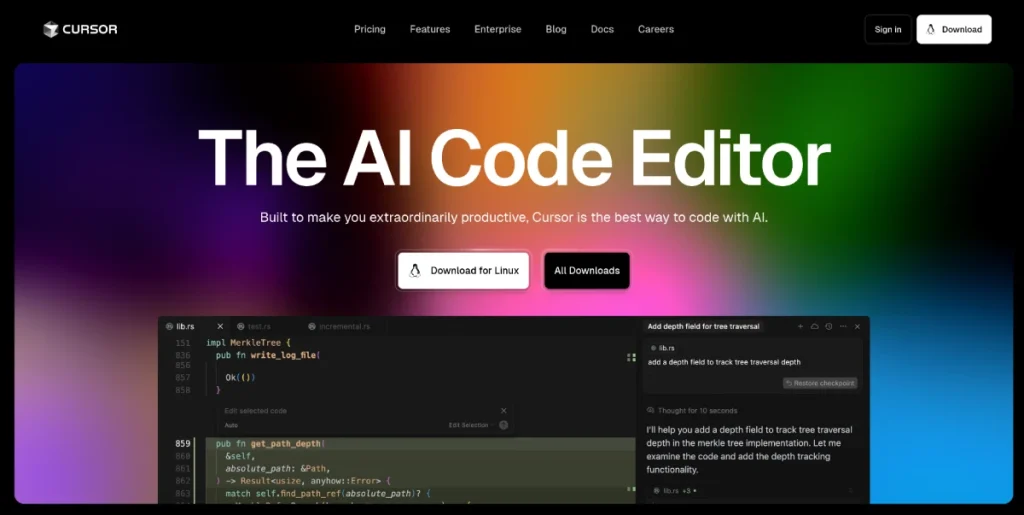This screenshot has height=515, width=1024.
Task: Click the Result<usize, anyhow::Error> code line
Action: coord(303,481)
